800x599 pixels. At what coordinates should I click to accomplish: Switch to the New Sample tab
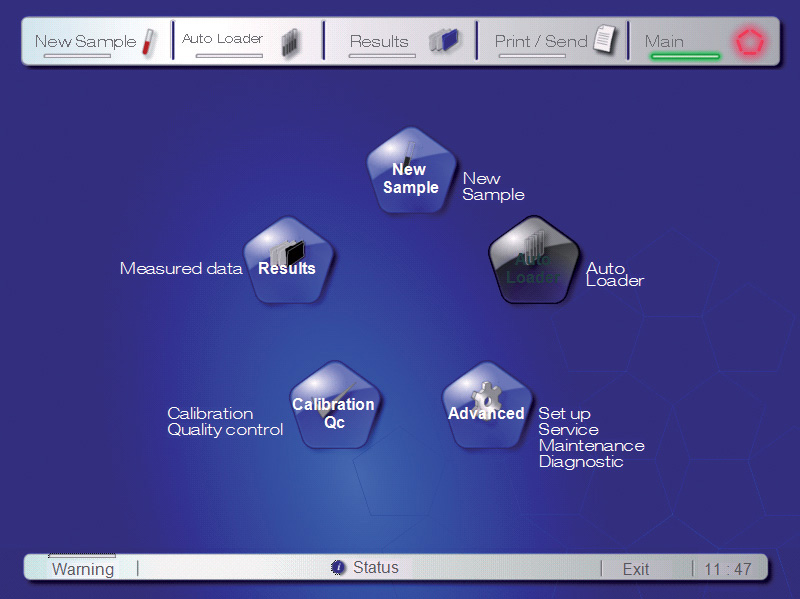click(x=85, y=42)
